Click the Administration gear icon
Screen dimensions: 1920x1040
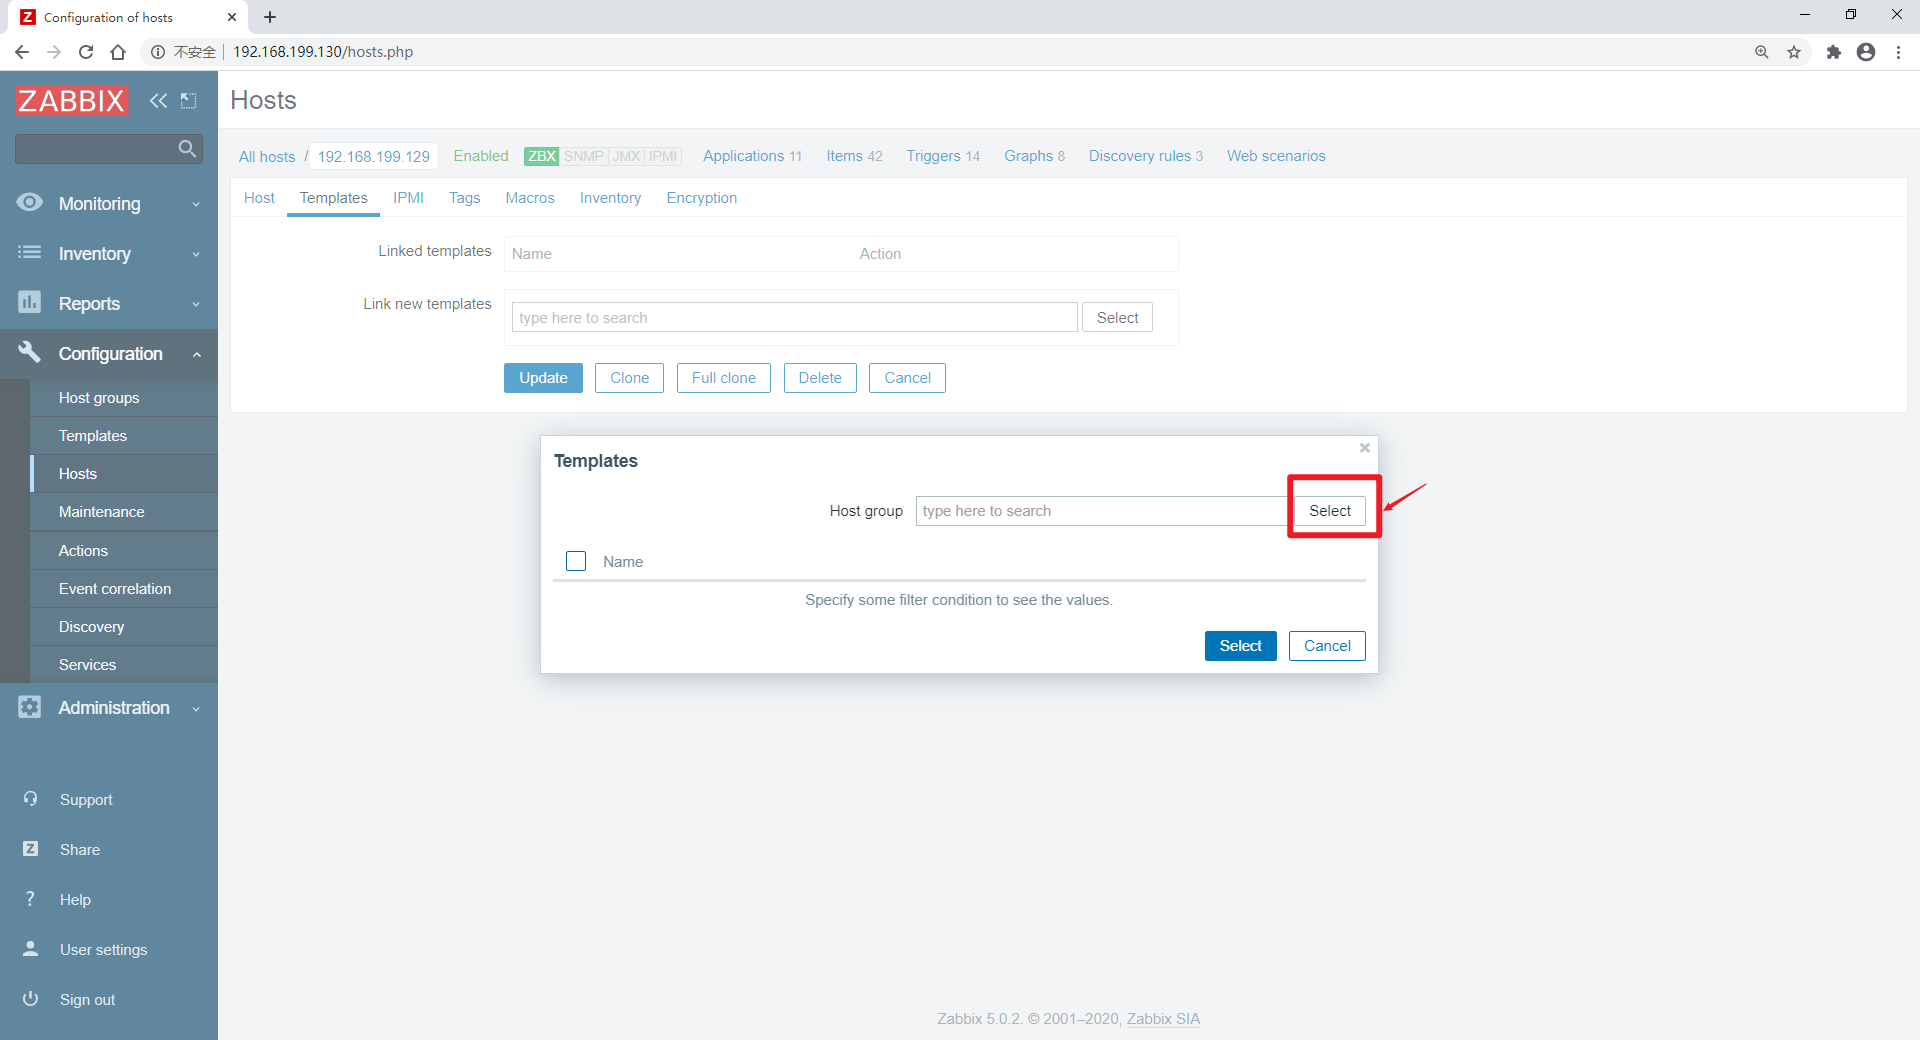coord(30,707)
